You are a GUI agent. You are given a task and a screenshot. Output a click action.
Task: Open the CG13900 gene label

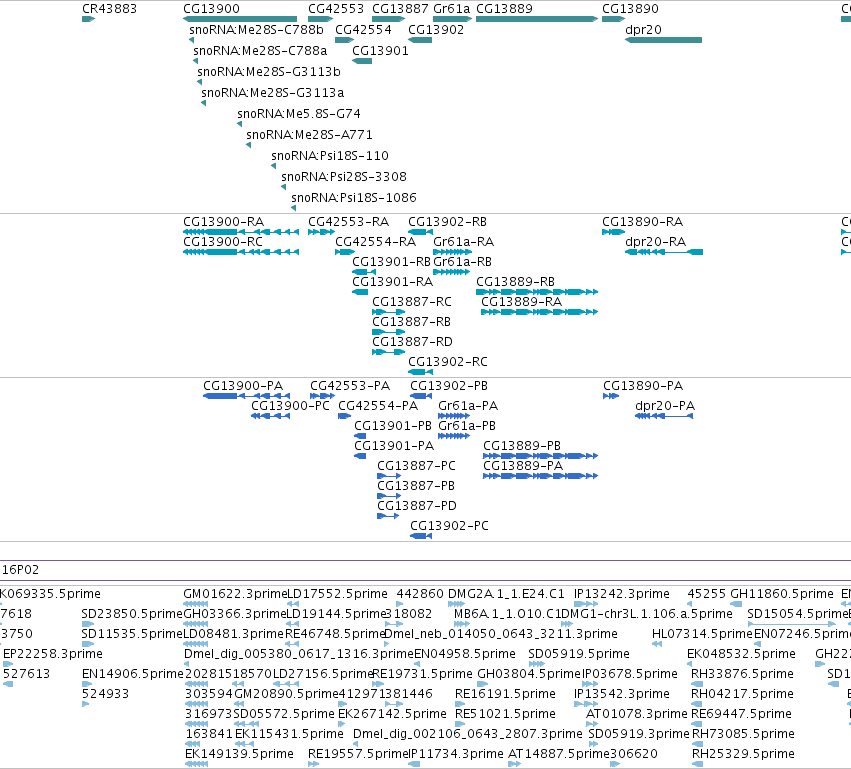[x=211, y=9]
